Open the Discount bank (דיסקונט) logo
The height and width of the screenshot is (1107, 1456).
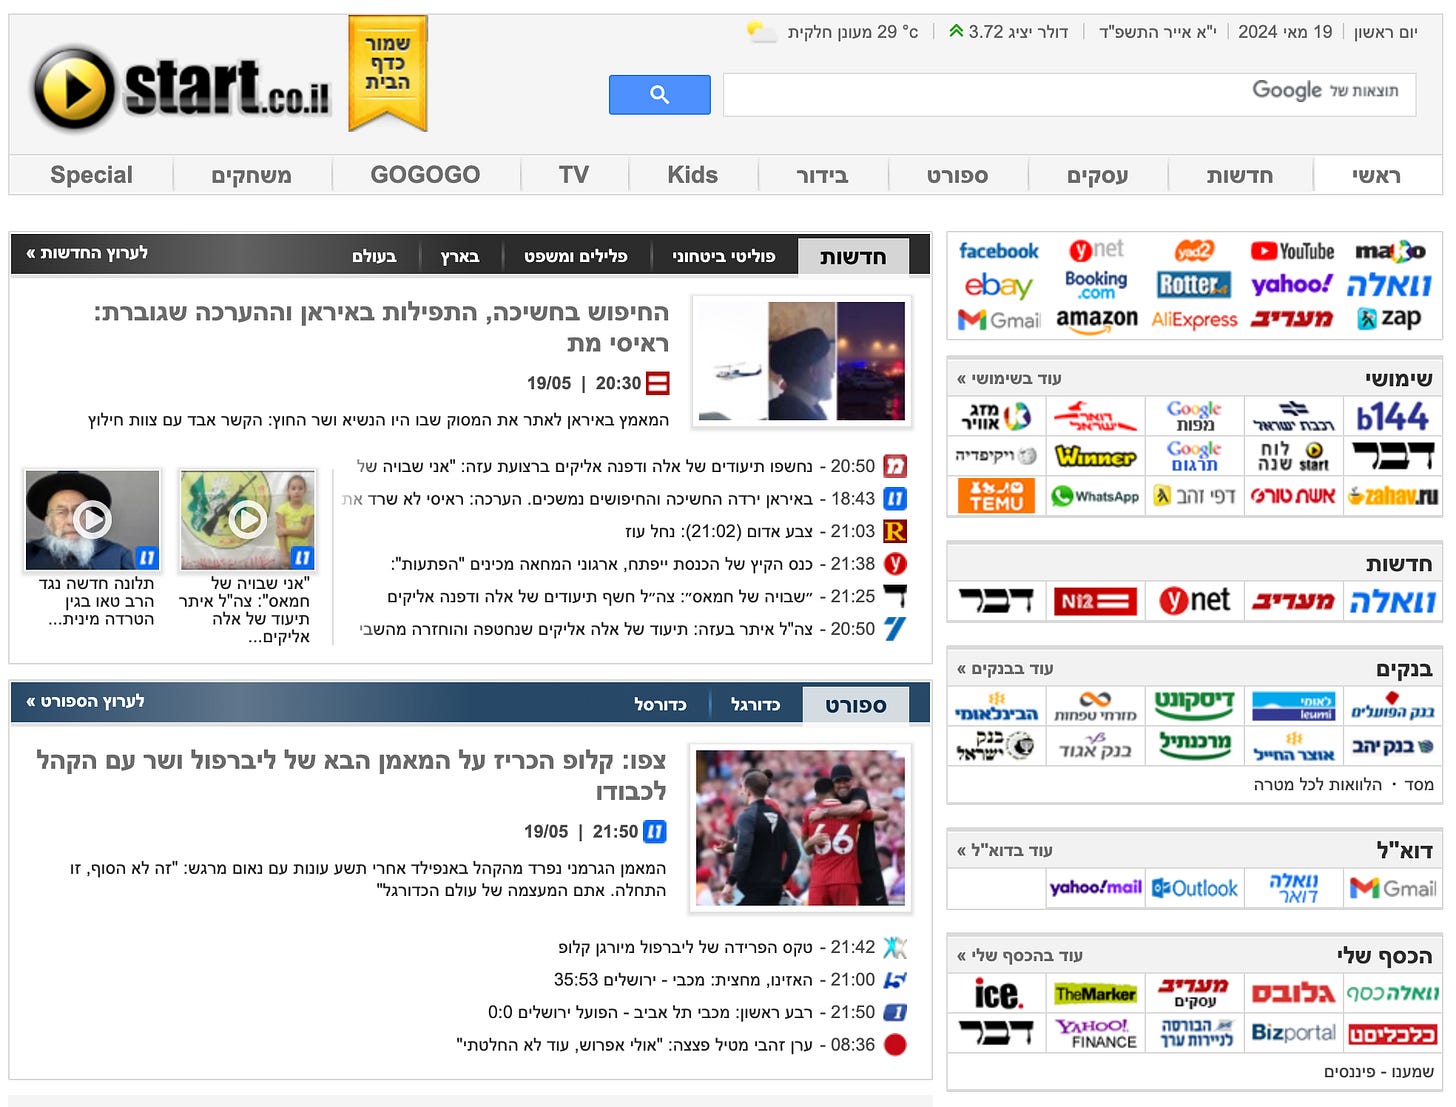point(1194,705)
